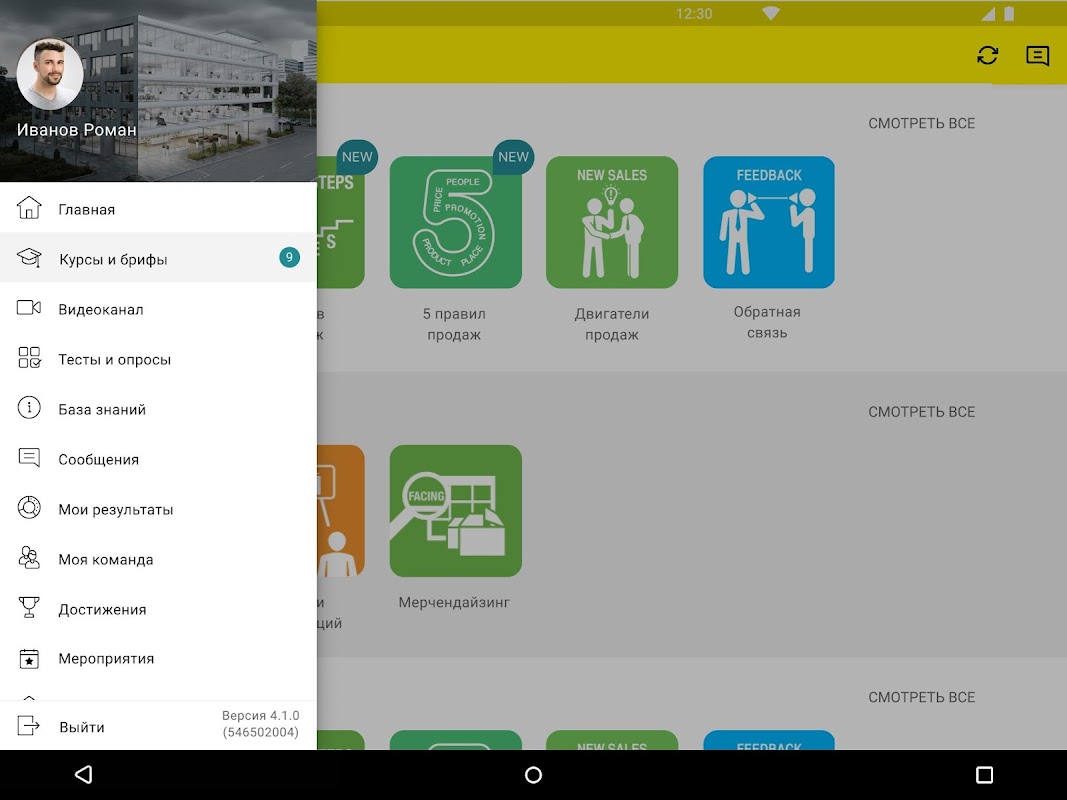Click the refresh sync icon in top bar
Viewport: 1067px width, 800px height.
tap(987, 55)
